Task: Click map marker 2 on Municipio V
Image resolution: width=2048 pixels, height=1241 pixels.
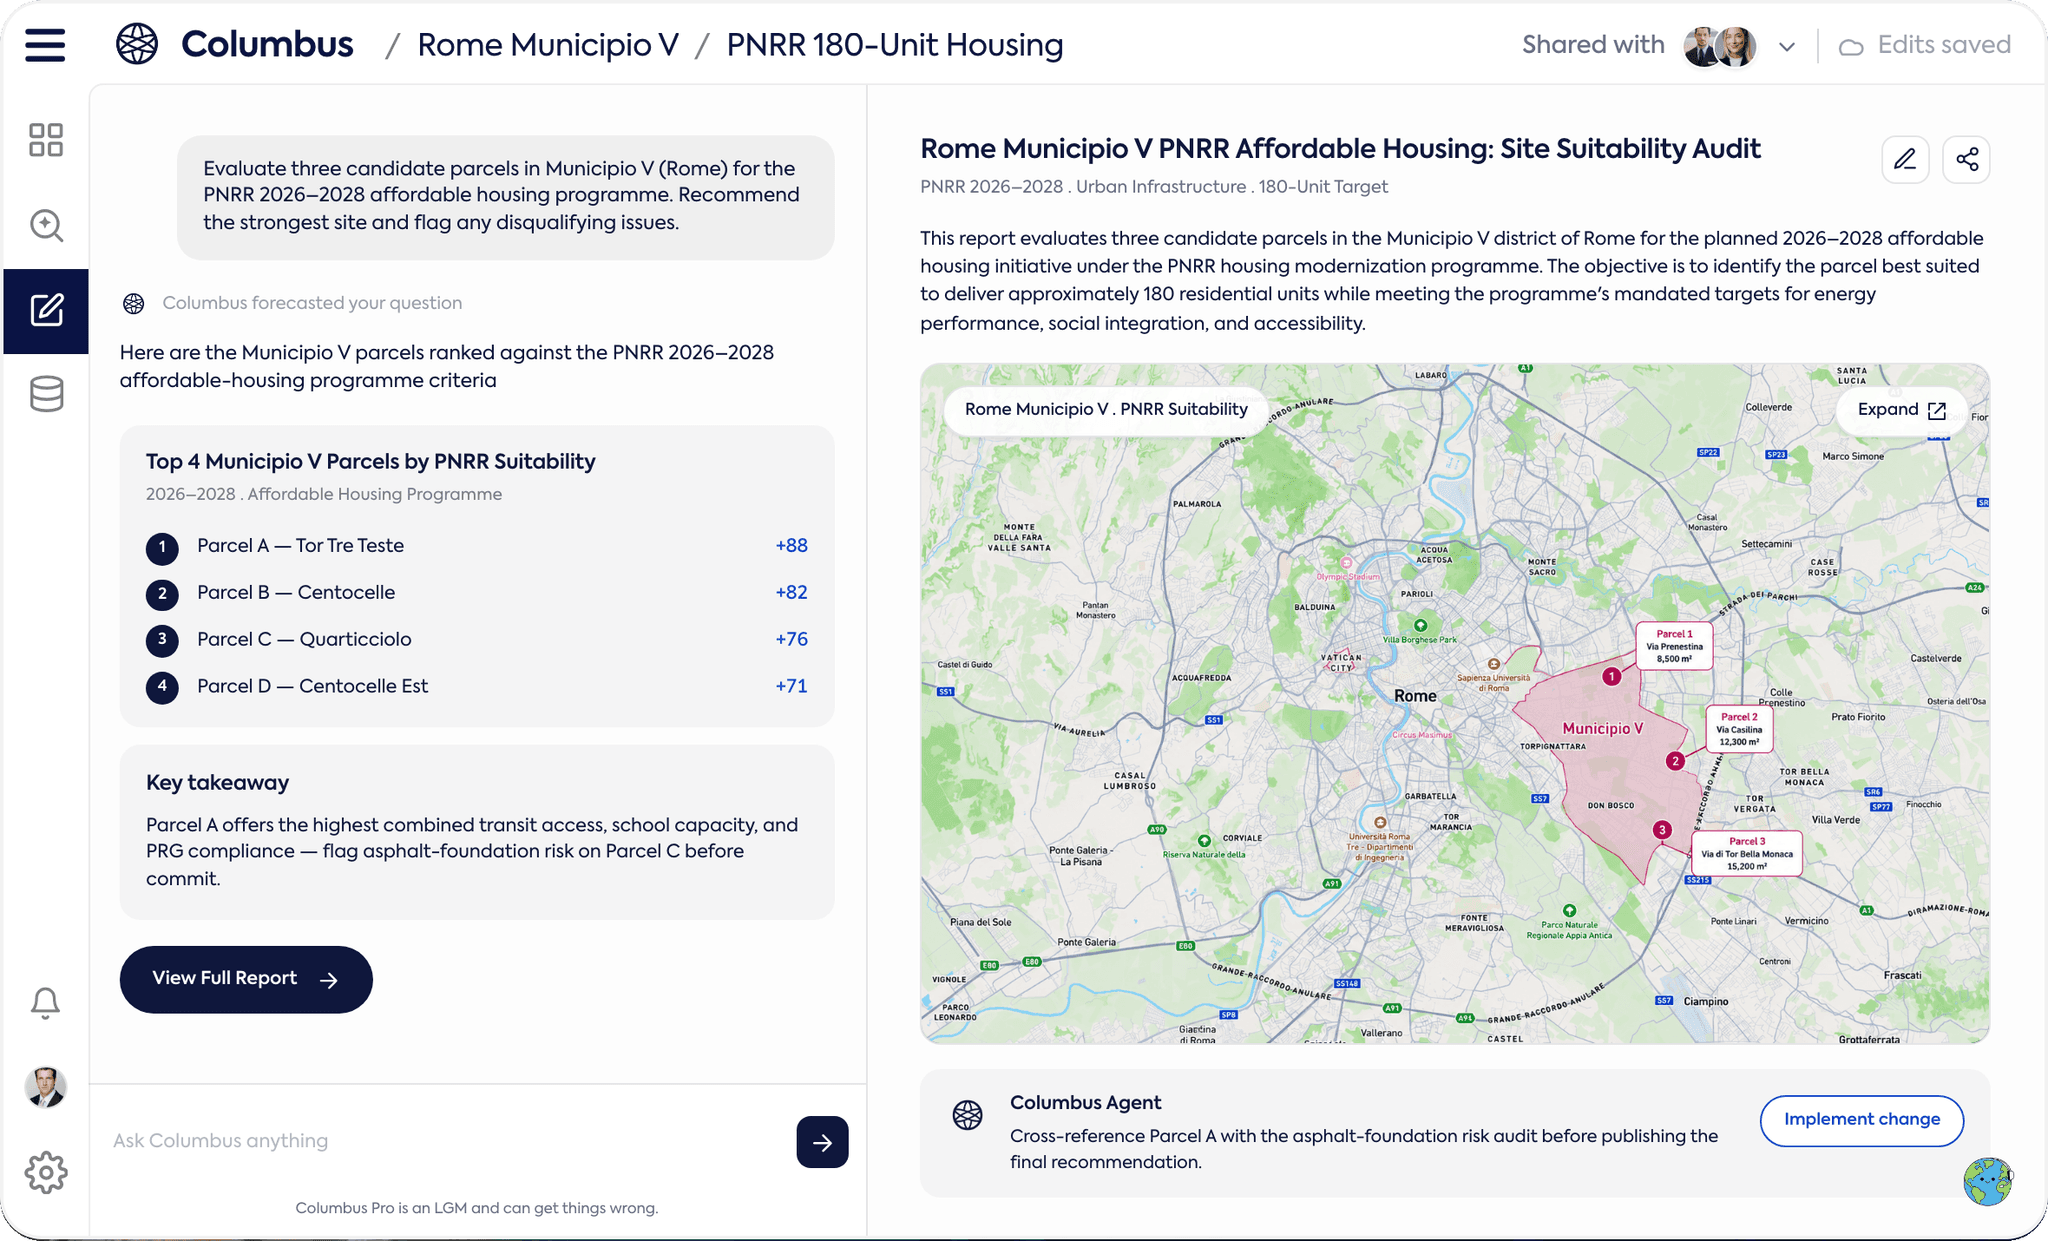Action: point(1676,761)
